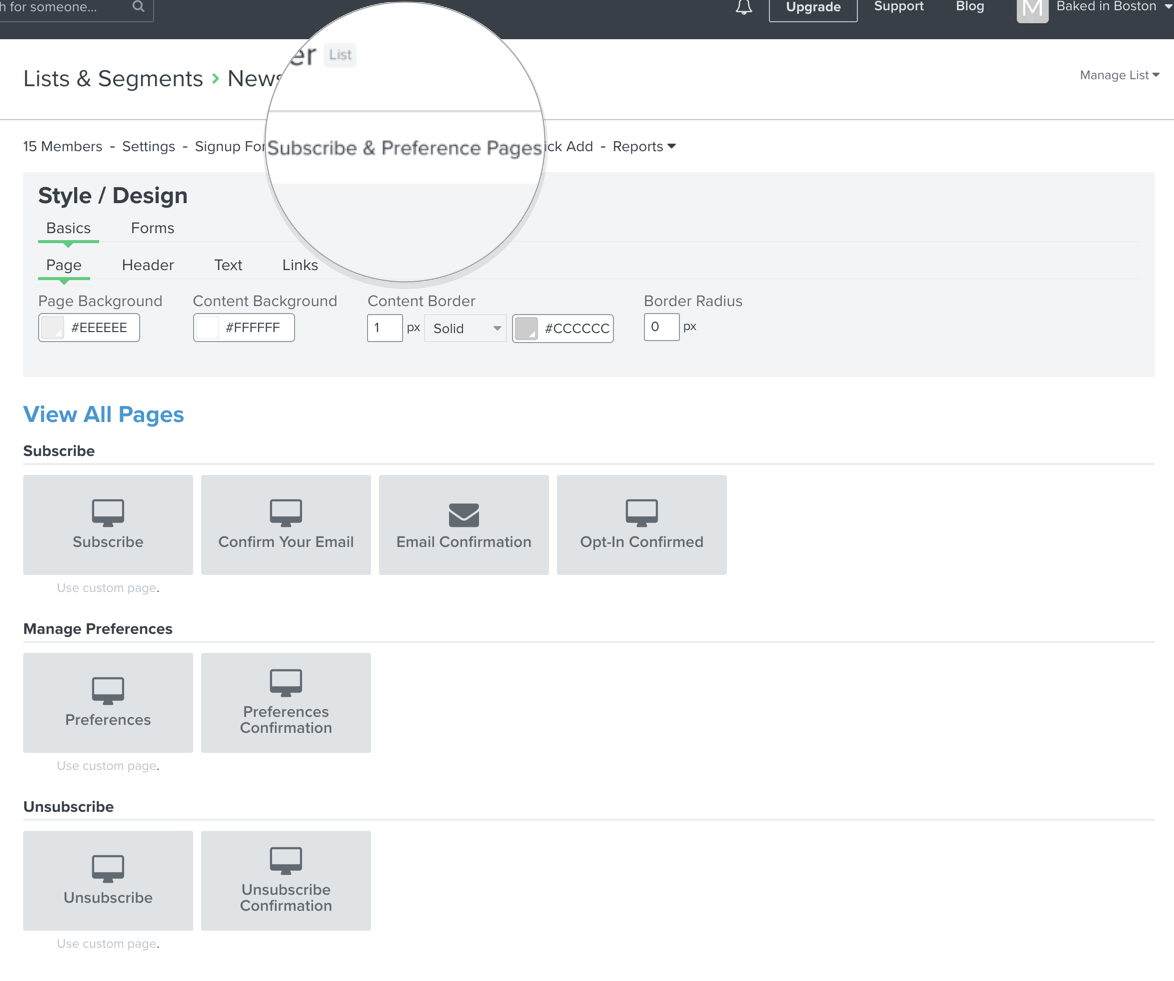Viewport: 1174px width, 981px height.
Task: Click Use custom page under Unsubscribe tile
Action: (x=108, y=944)
